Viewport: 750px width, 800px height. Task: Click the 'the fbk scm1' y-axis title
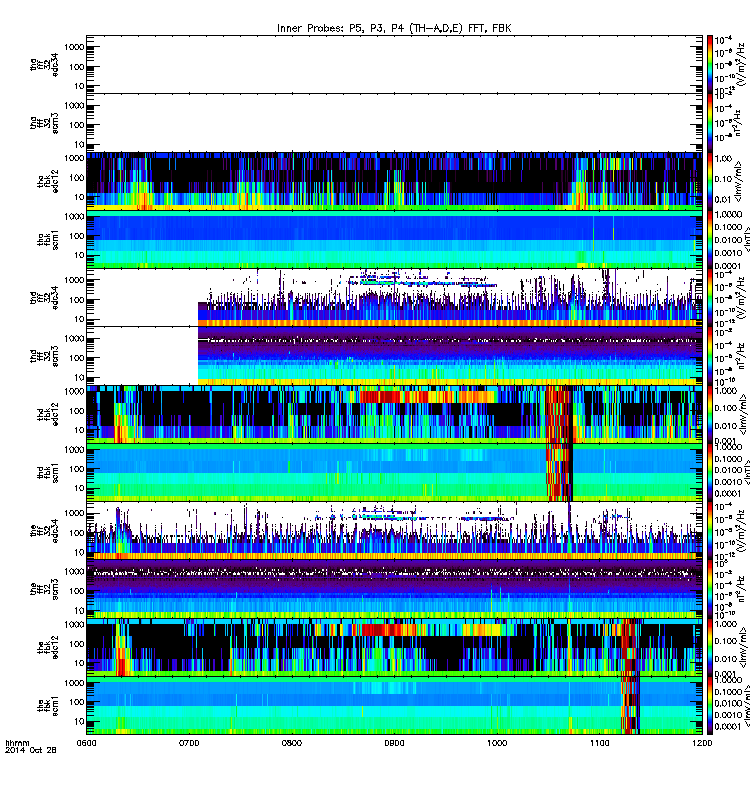point(48,705)
